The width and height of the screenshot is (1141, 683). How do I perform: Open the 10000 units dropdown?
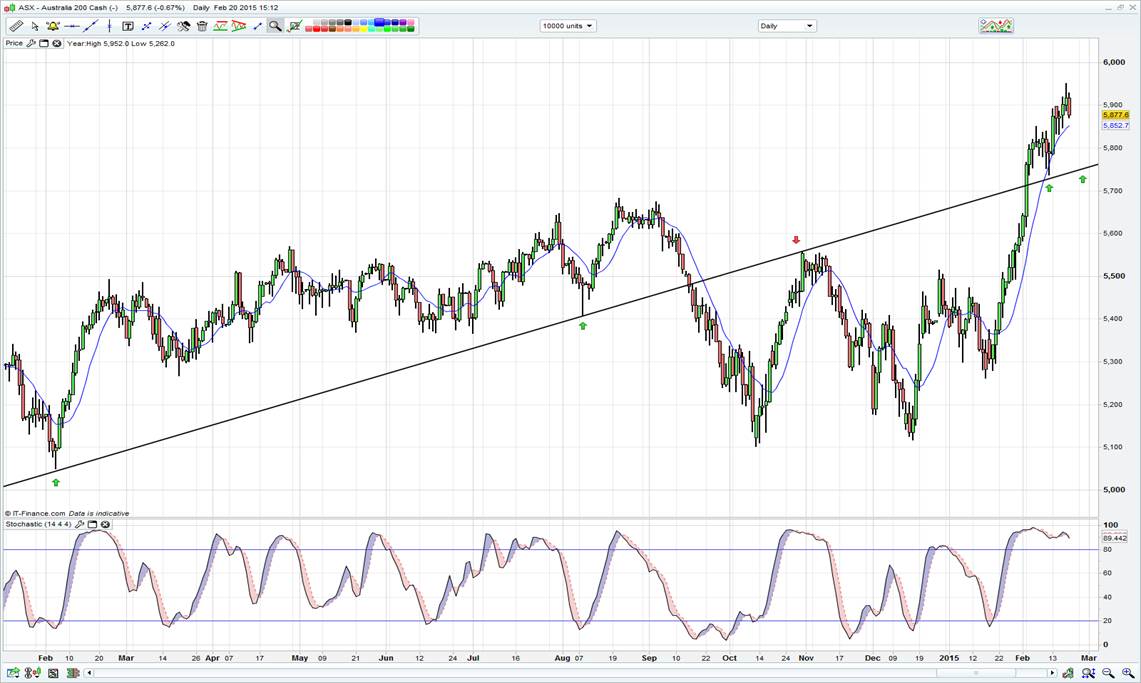tap(567, 26)
